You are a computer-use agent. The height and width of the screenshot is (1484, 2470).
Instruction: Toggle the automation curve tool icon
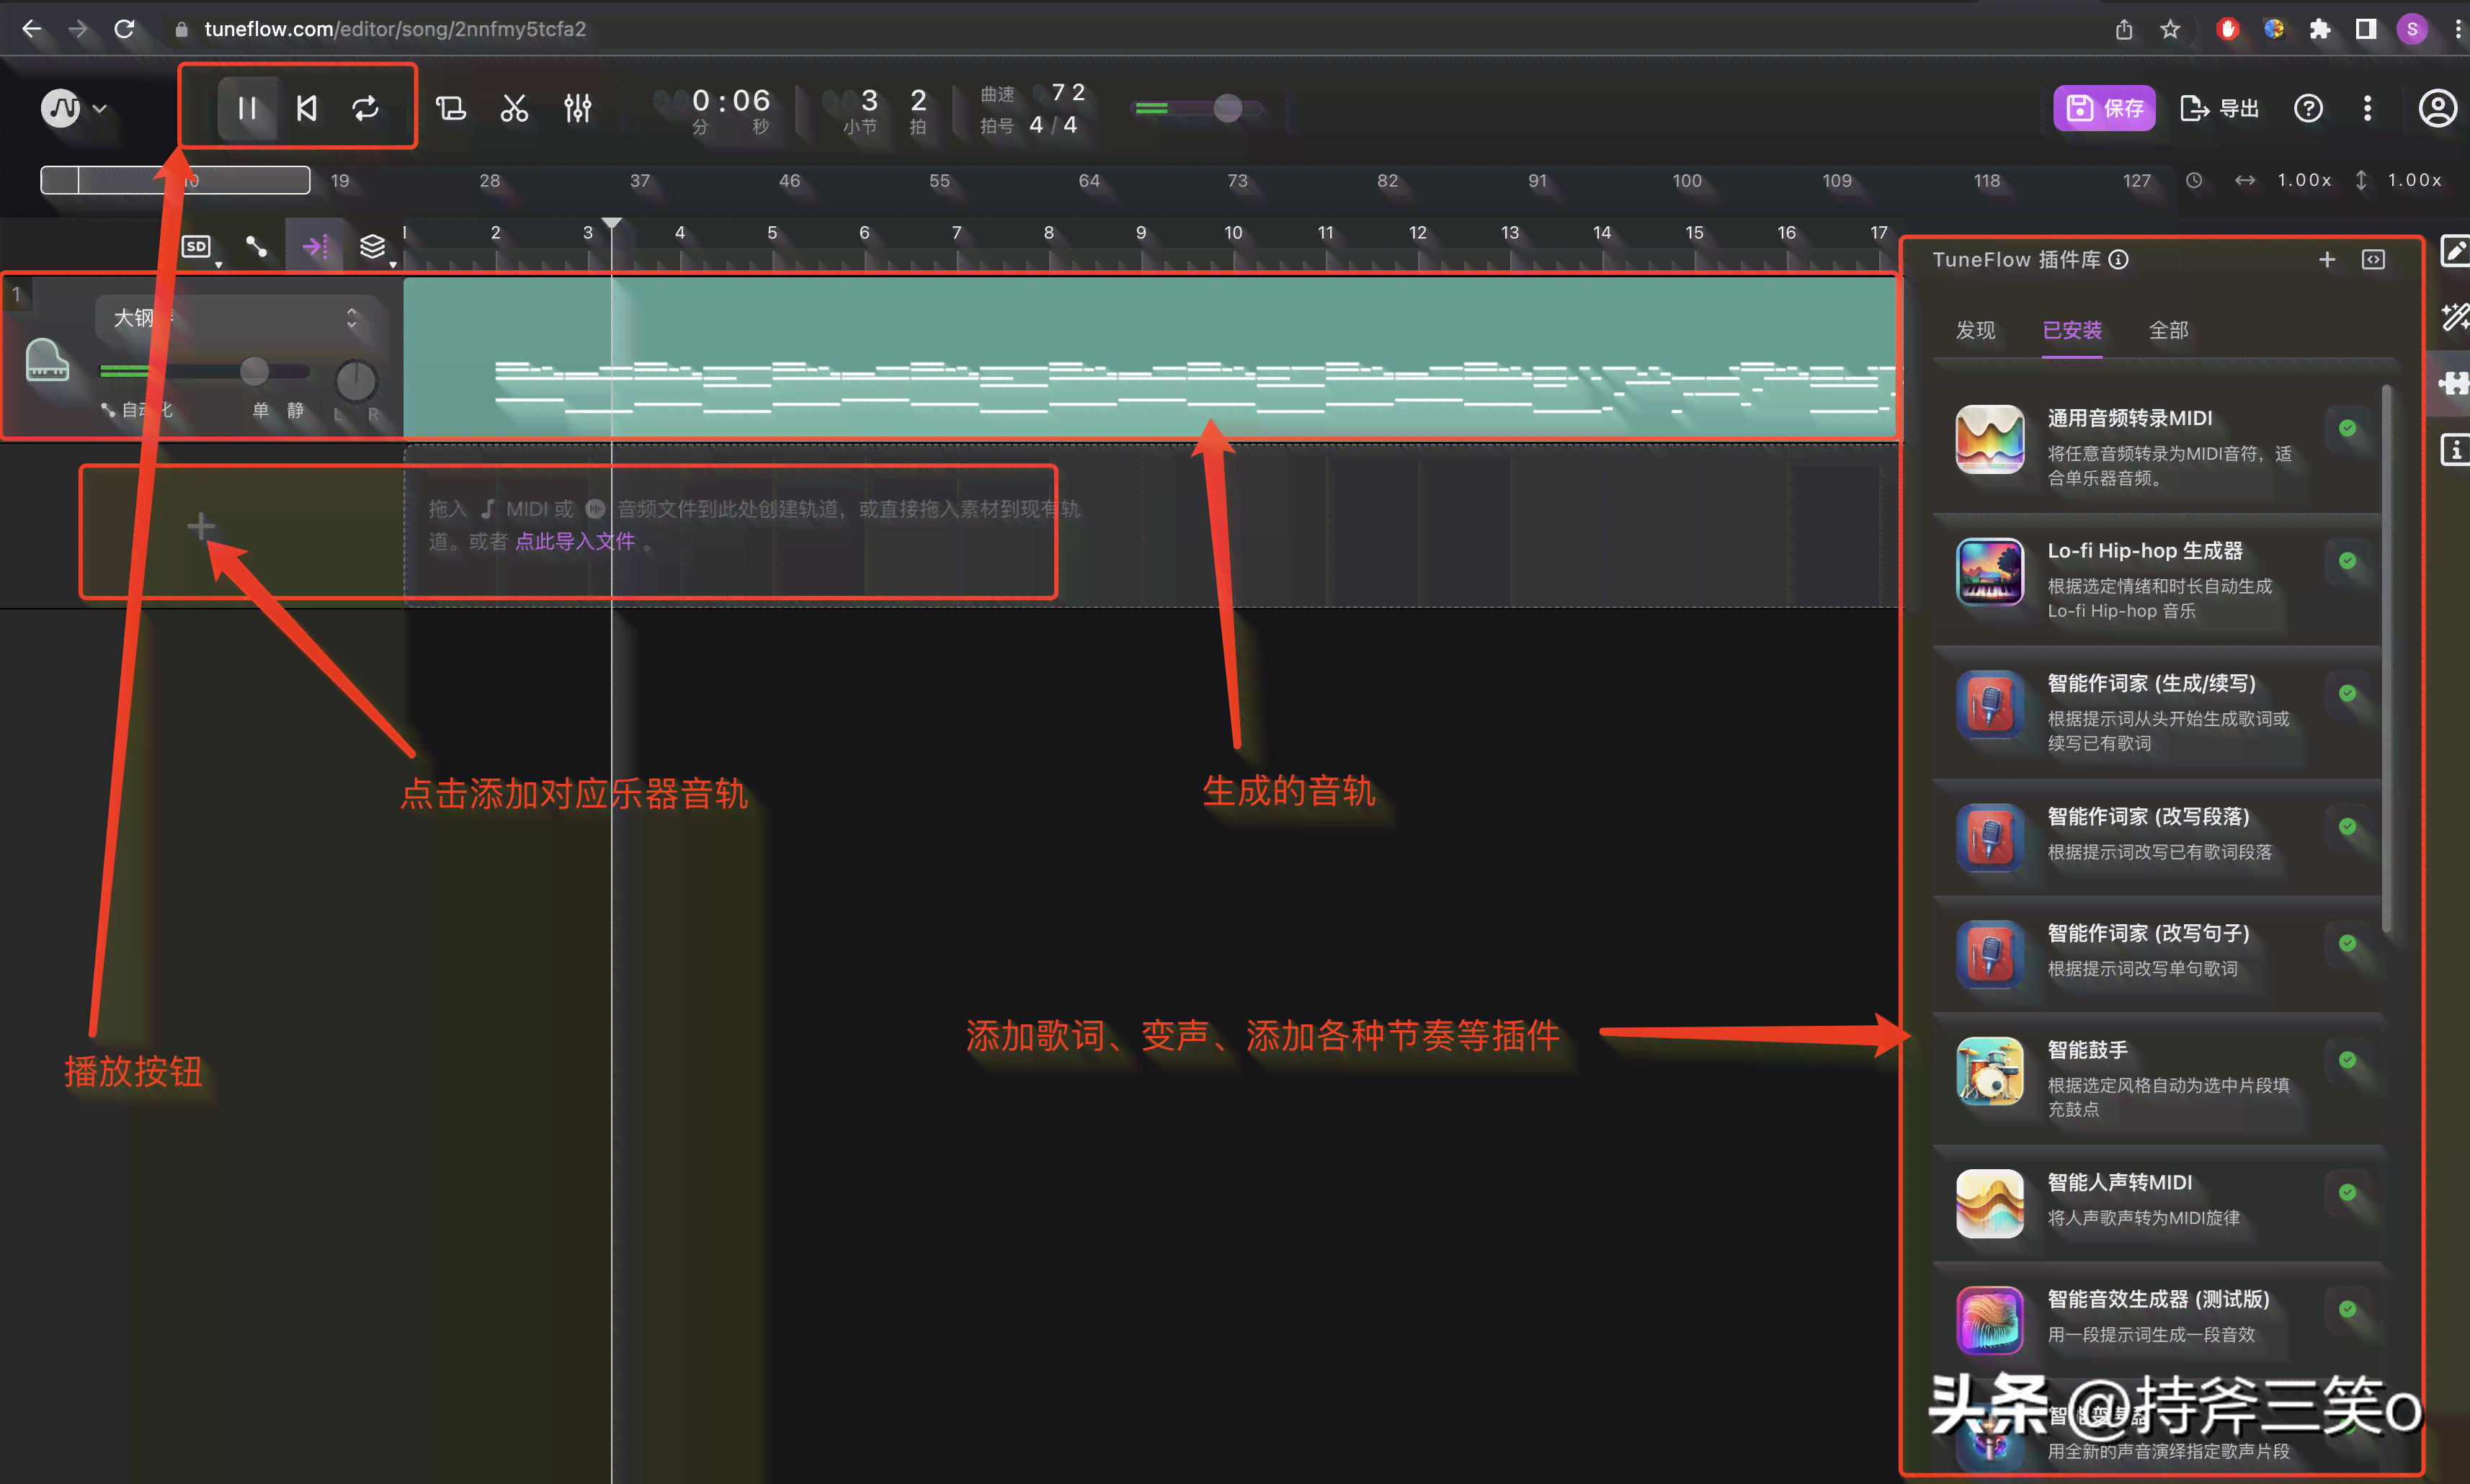point(257,246)
